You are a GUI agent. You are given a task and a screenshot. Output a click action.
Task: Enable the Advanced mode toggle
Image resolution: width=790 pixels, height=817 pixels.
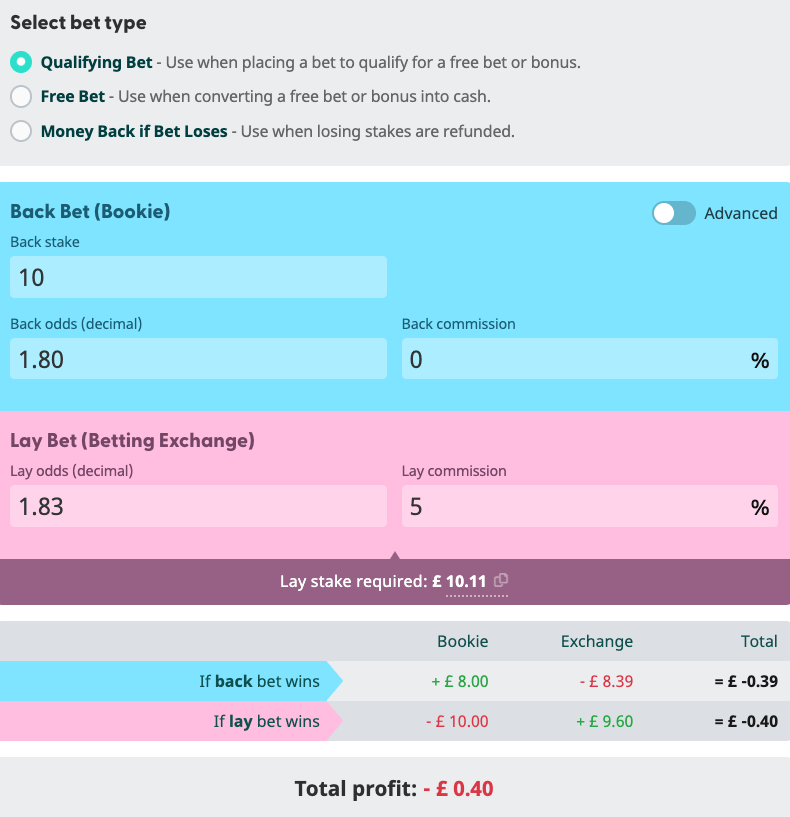pos(673,213)
